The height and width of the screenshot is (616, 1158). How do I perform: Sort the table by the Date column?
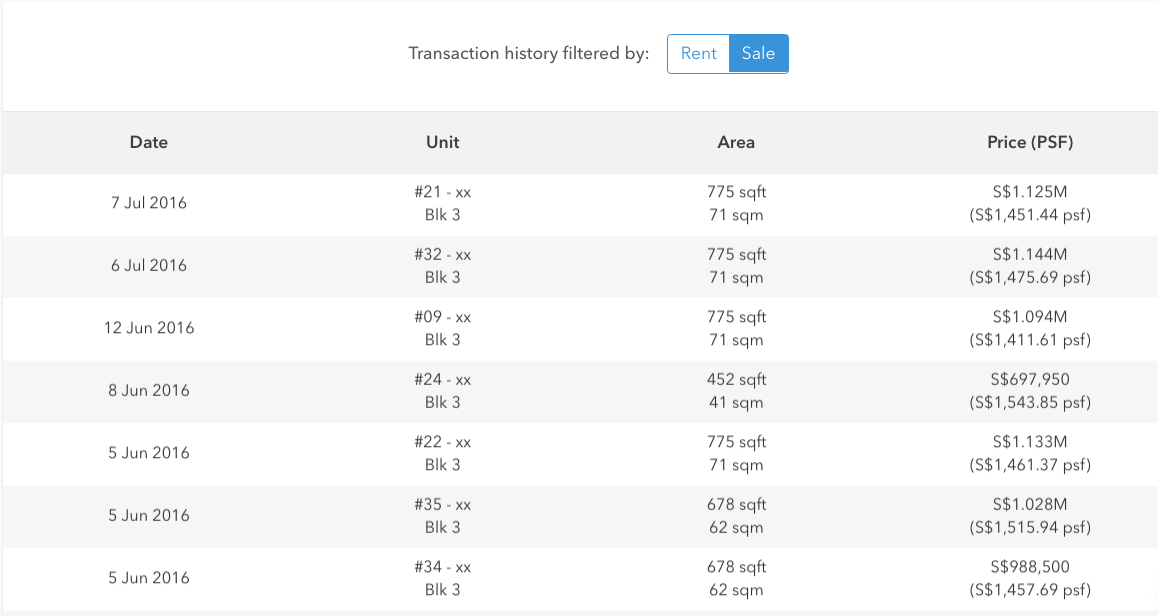click(148, 142)
